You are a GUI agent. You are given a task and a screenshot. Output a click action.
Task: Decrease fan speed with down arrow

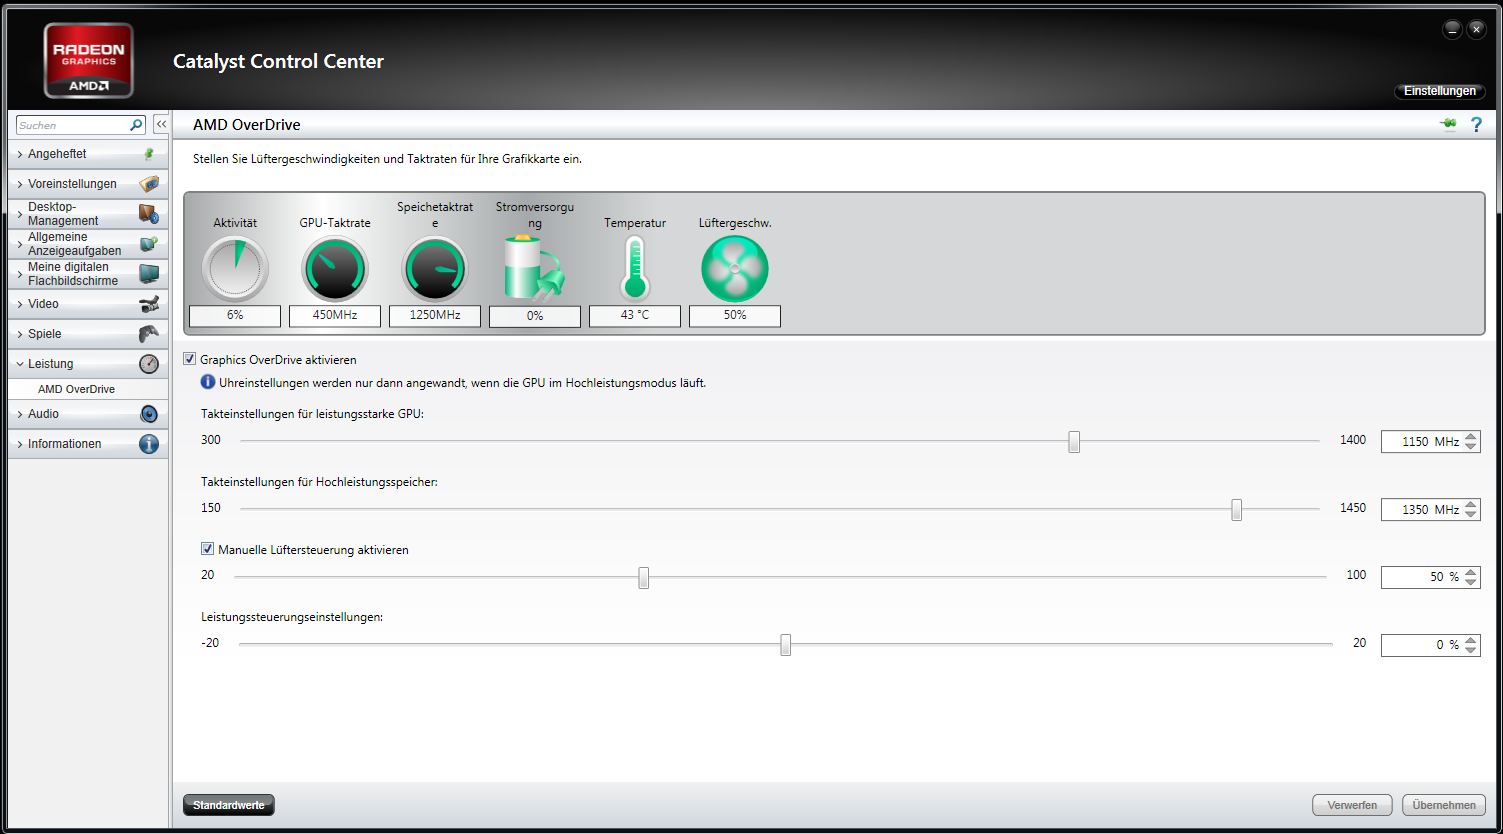click(1470, 583)
